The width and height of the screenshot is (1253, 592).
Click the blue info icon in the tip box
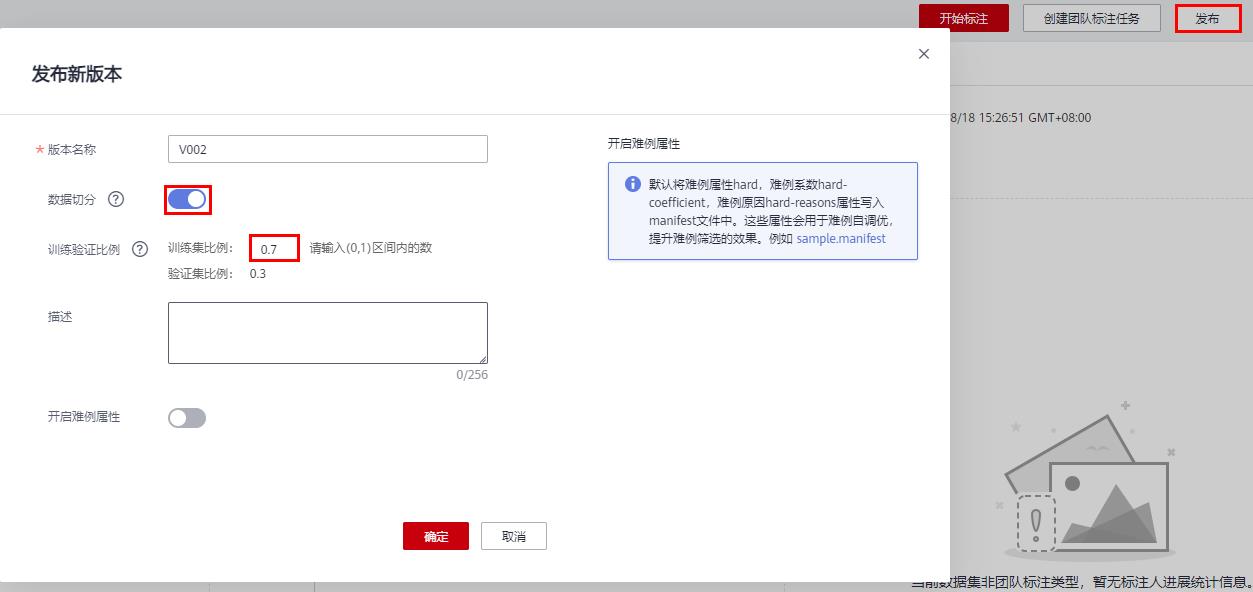point(632,184)
